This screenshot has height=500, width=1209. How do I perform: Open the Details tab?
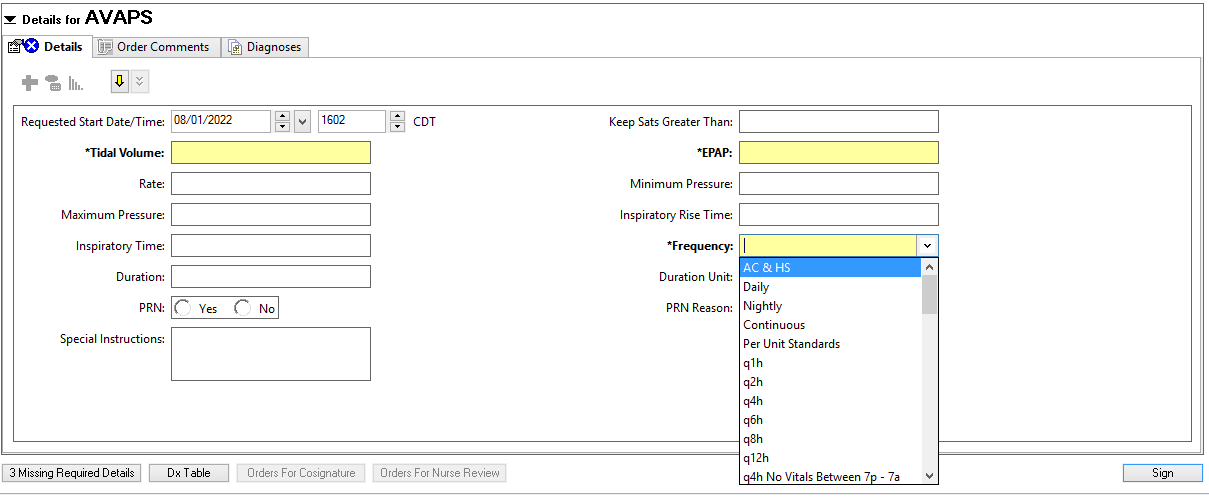(x=46, y=47)
